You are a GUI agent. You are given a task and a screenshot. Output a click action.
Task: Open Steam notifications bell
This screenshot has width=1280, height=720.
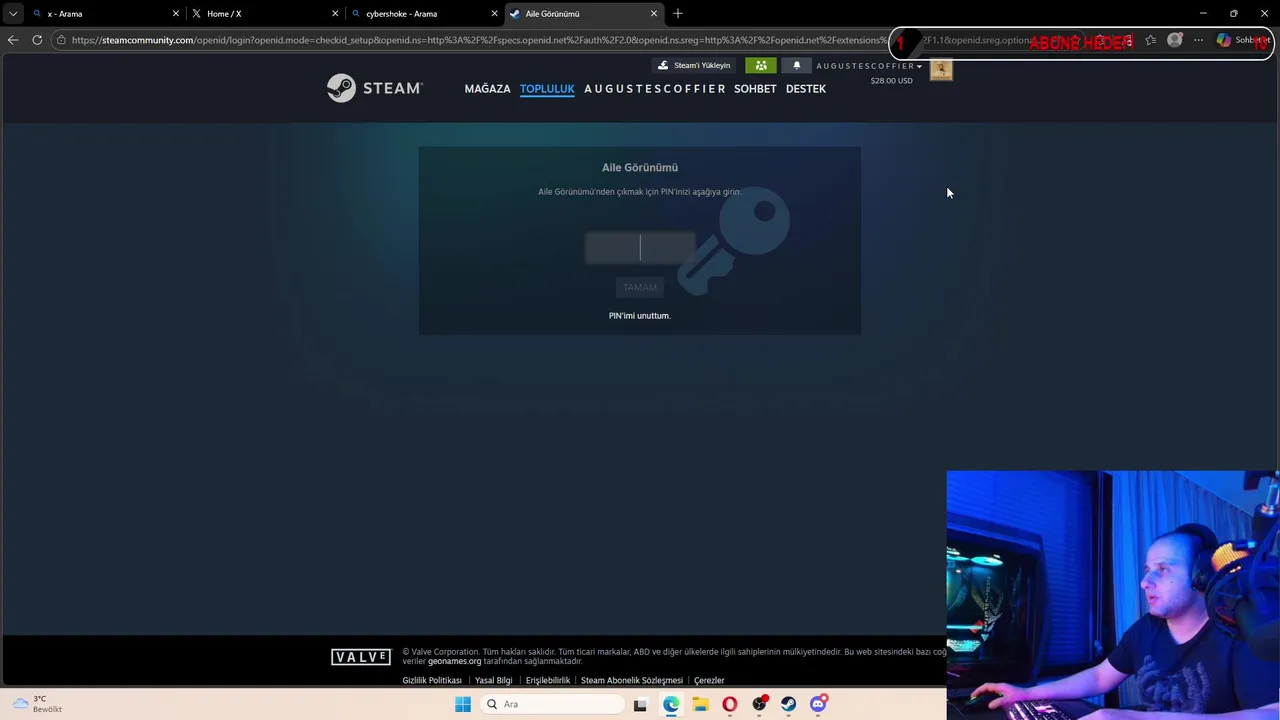click(797, 65)
